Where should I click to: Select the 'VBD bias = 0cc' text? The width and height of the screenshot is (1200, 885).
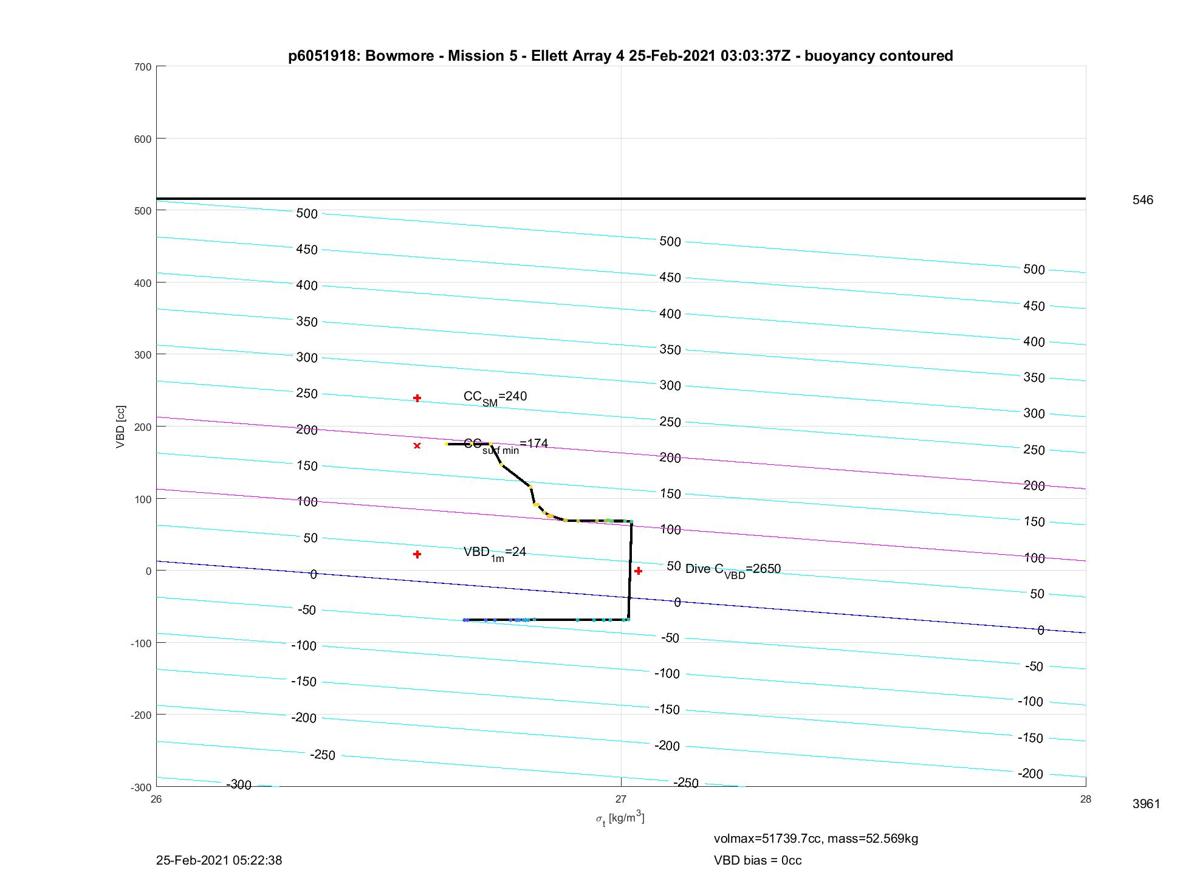point(758,860)
